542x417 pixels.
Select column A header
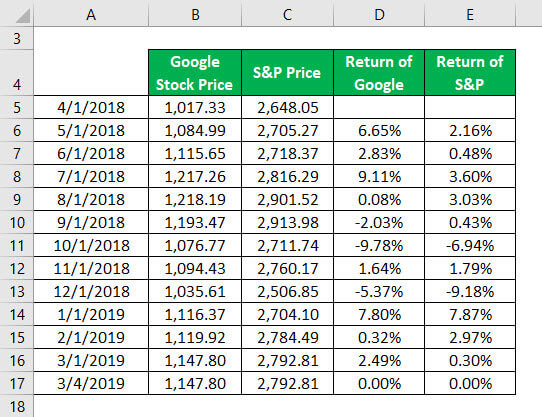pos(91,14)
